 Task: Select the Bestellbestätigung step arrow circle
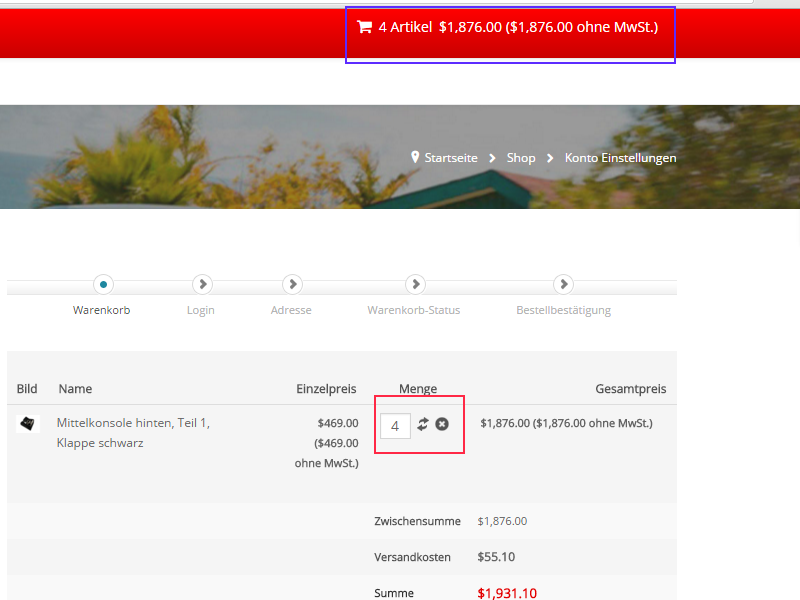click(563, 284)
